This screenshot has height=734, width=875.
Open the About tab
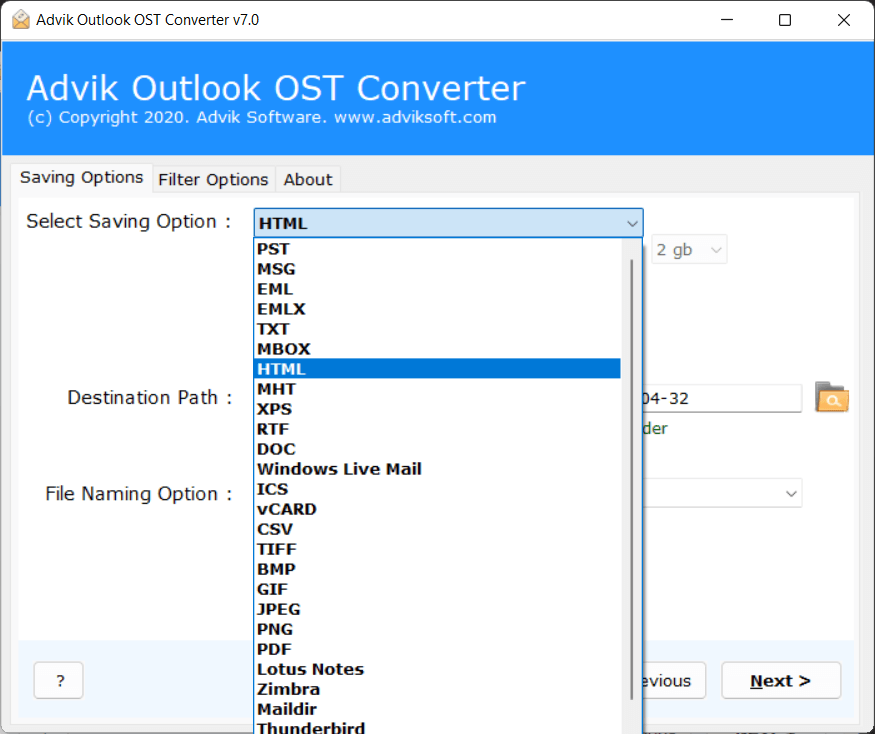click(307, 180)
